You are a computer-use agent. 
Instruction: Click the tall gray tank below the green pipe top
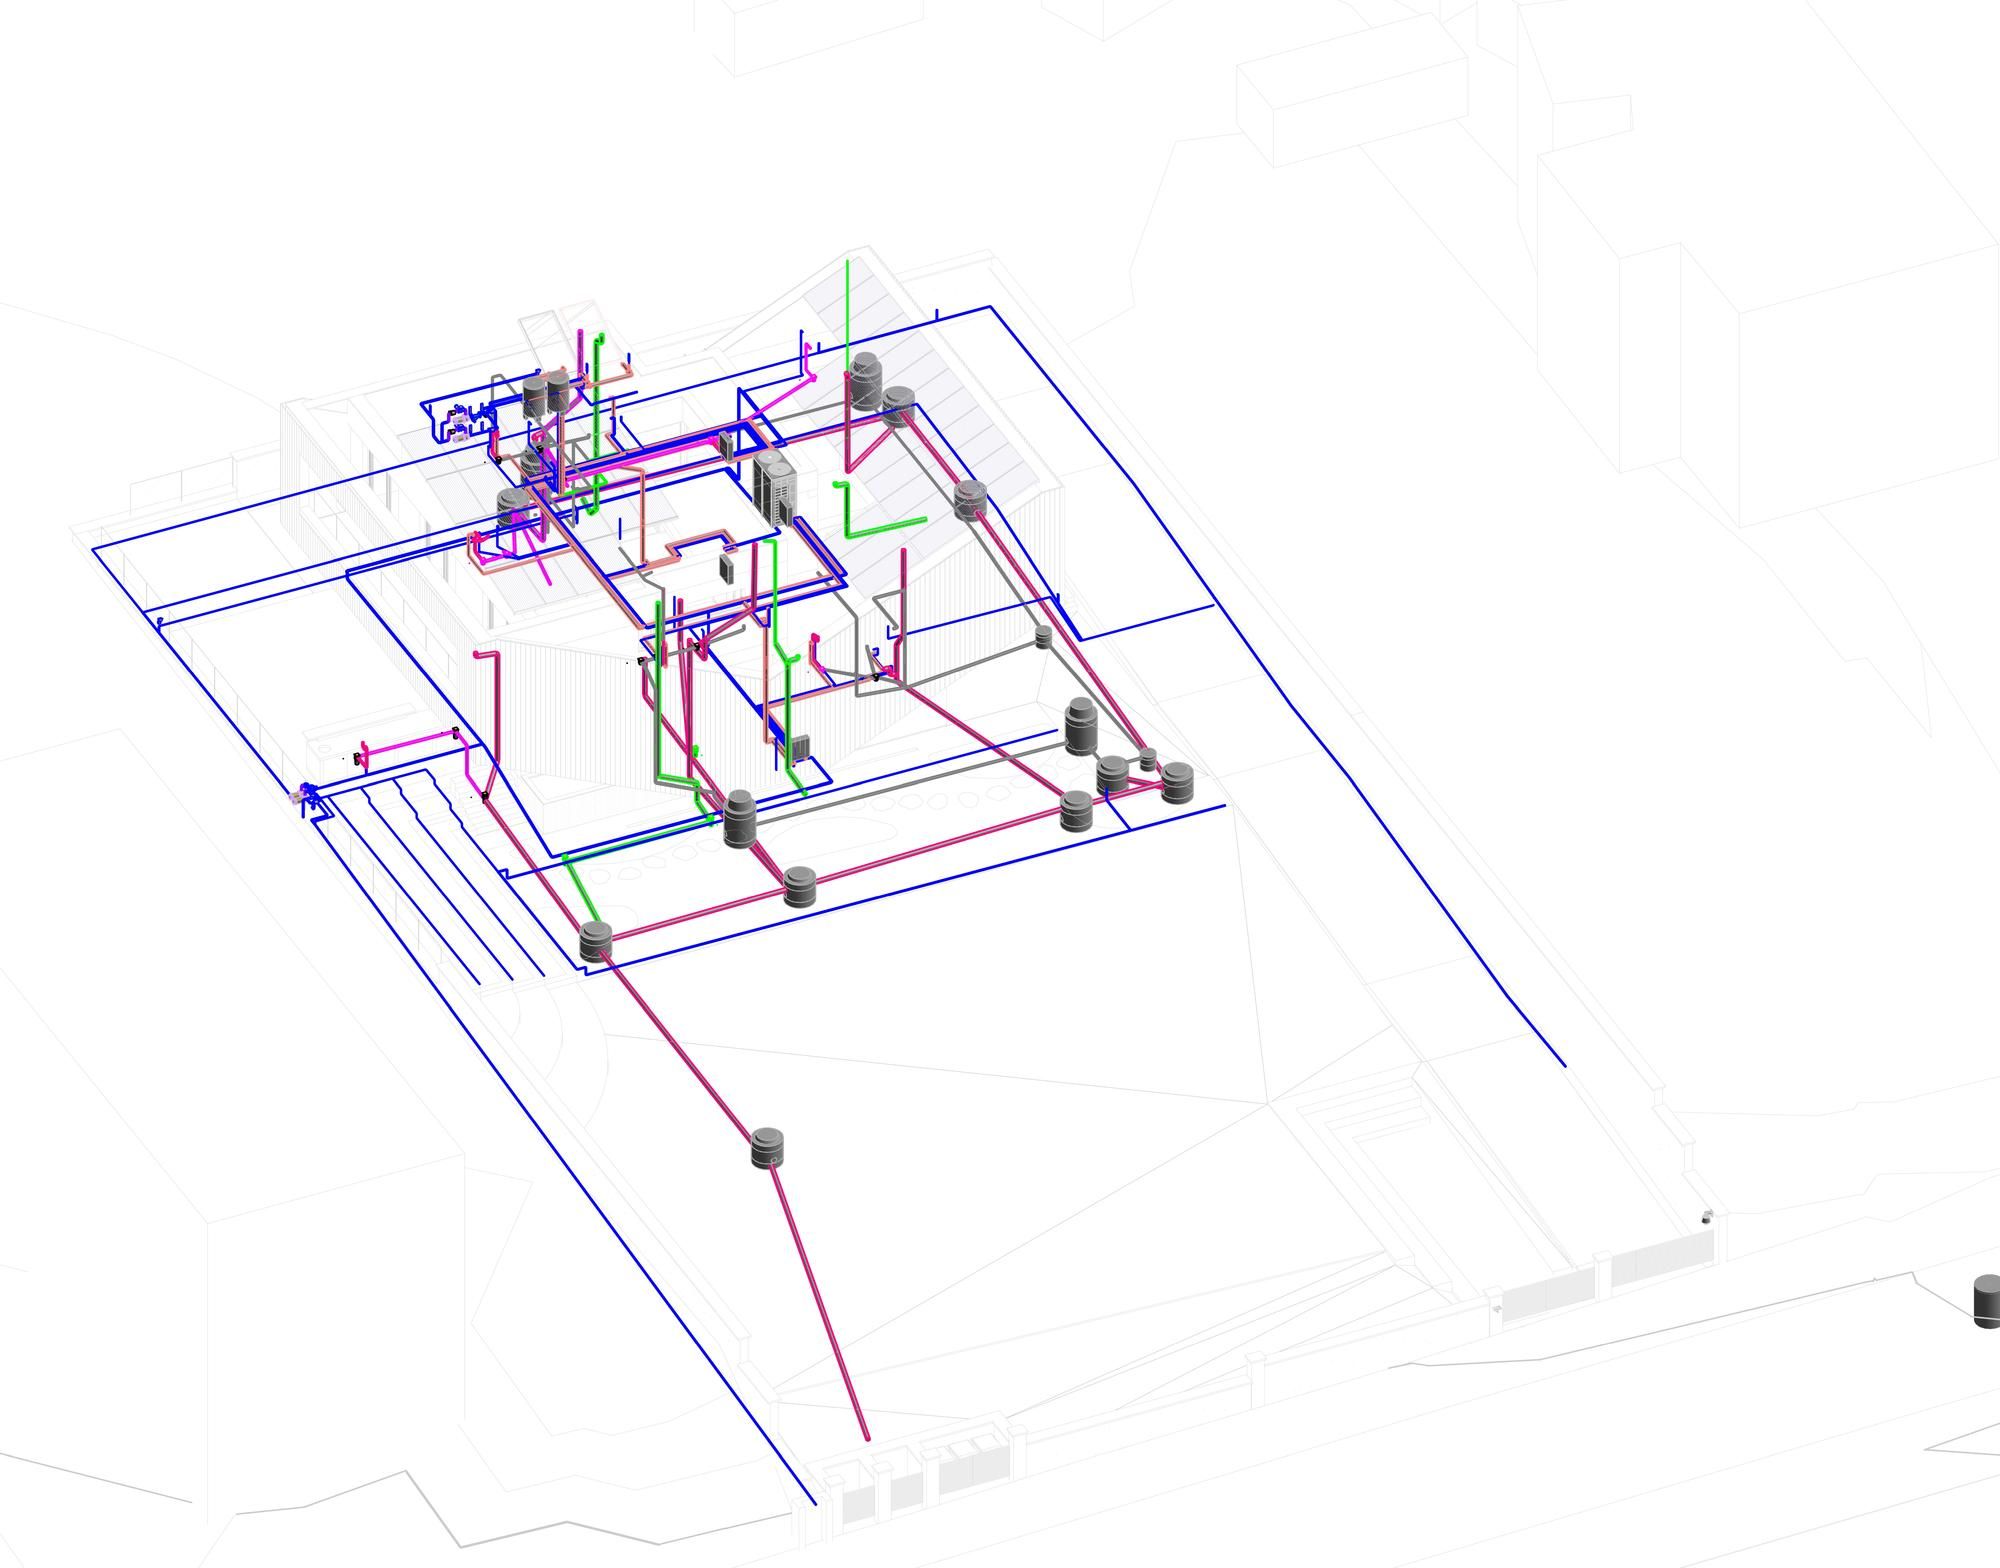click(864, 380)
